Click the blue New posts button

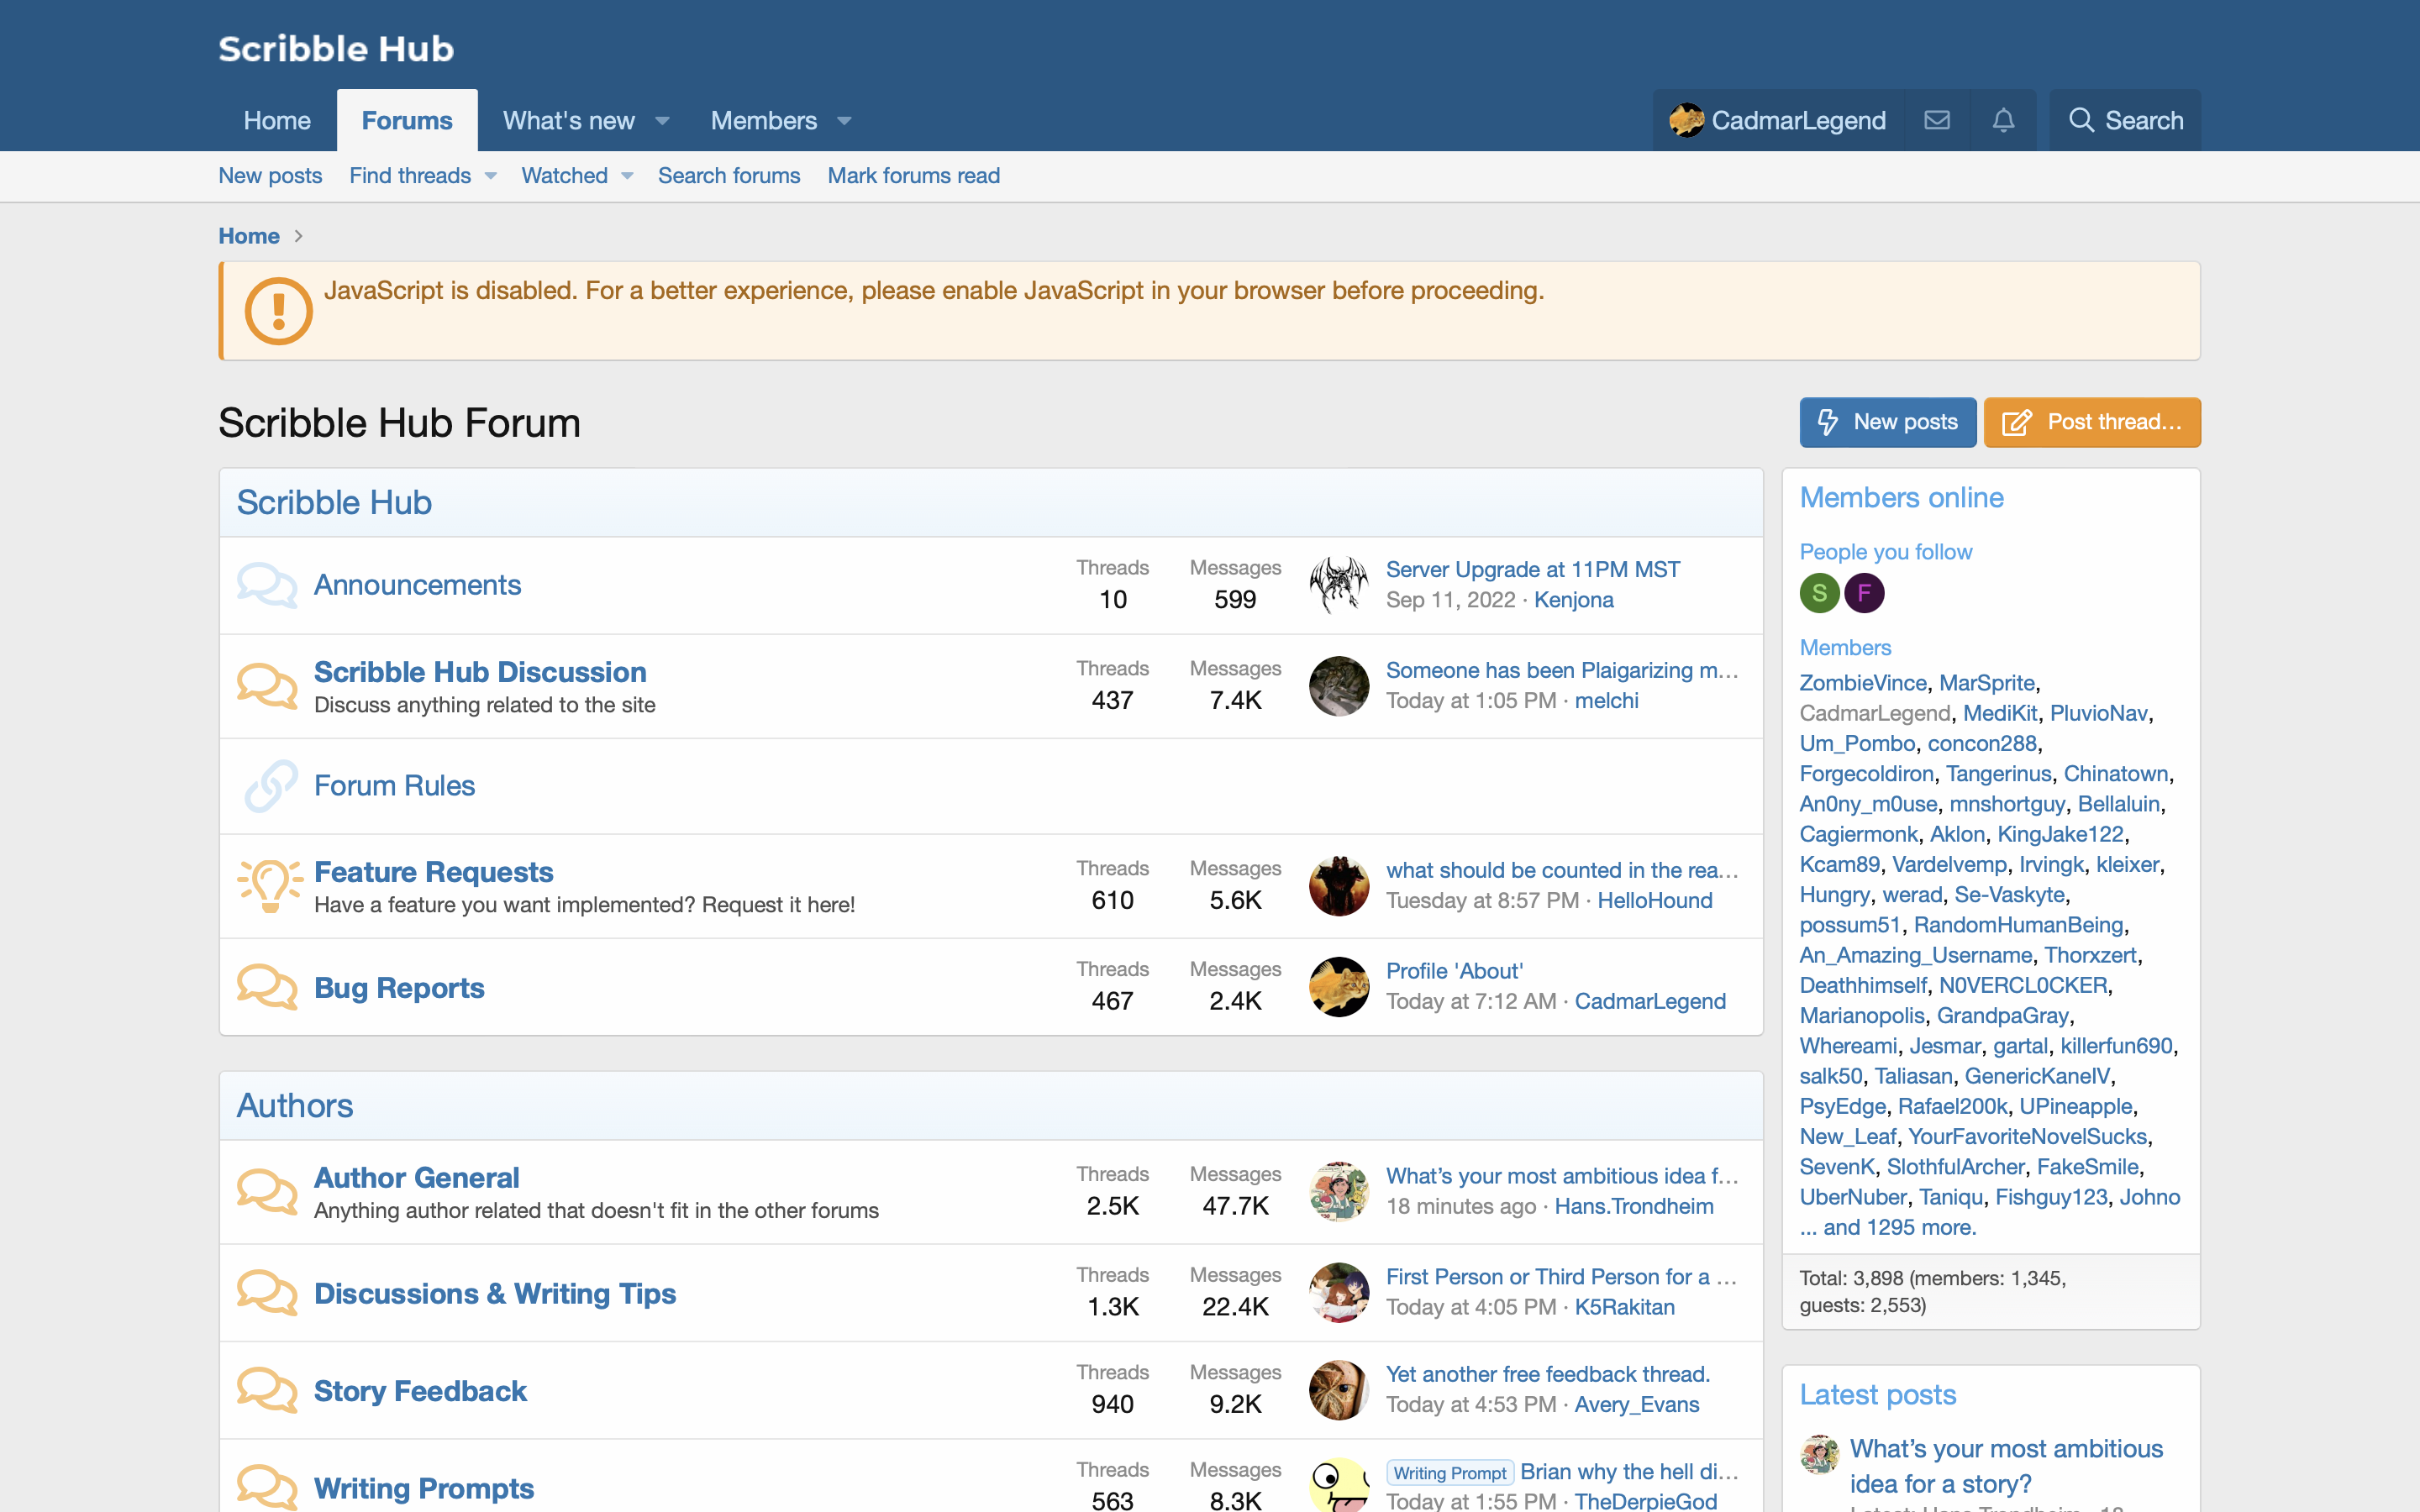(1887, 422)
